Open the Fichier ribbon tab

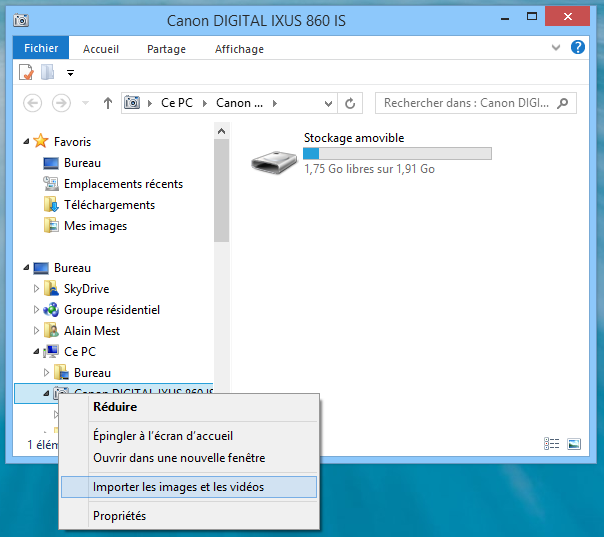click(x=41, y=48)
